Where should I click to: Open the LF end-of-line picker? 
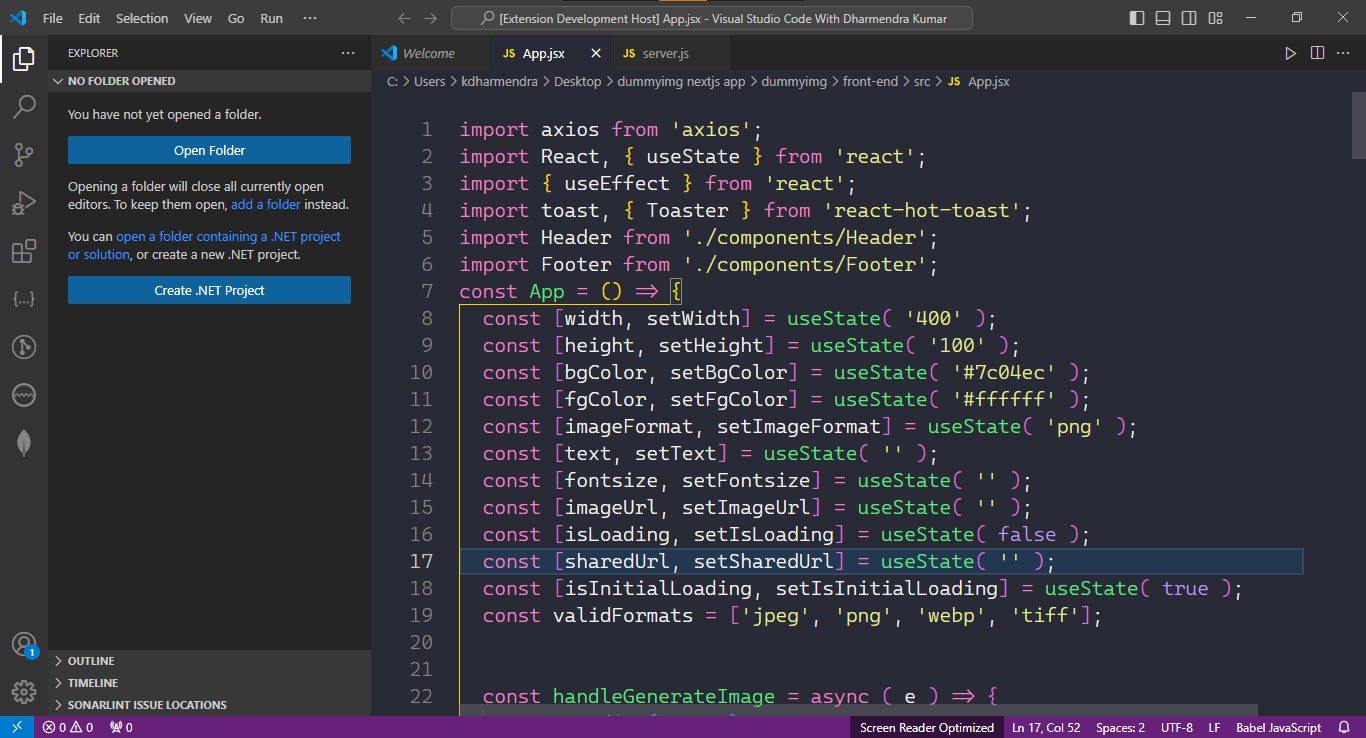coord(1214,727)
